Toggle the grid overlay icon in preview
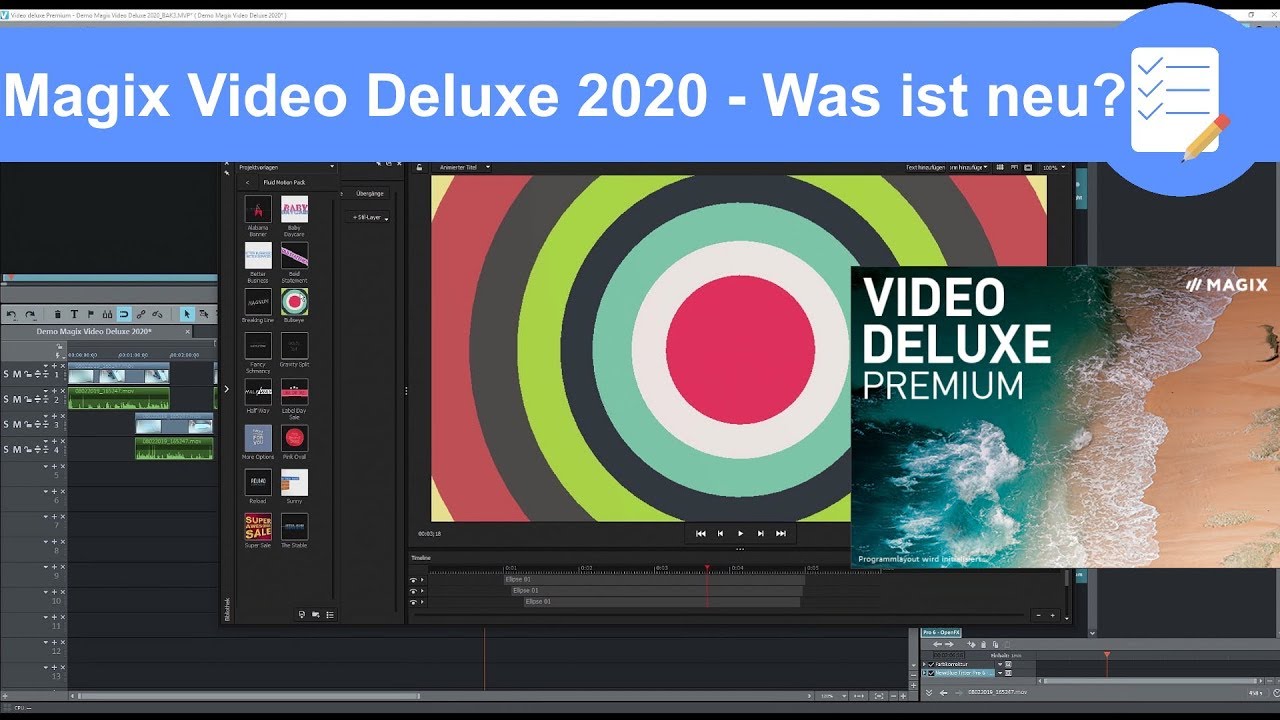This screenshot has height=720, width=1280. (x=1000, y=167)
